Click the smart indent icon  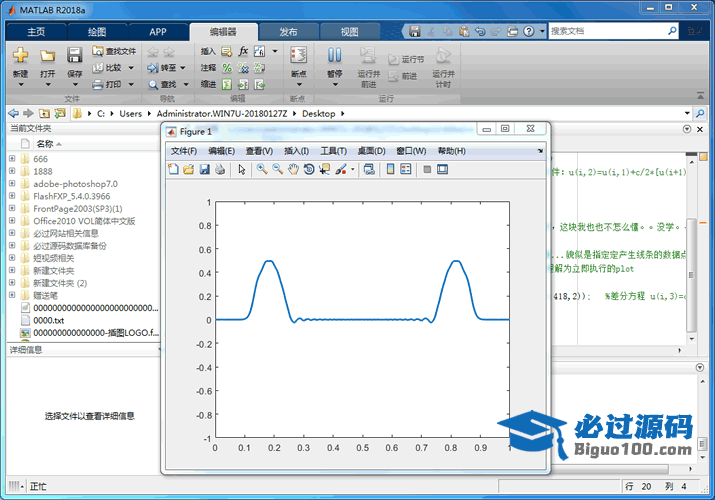(227, 84)
